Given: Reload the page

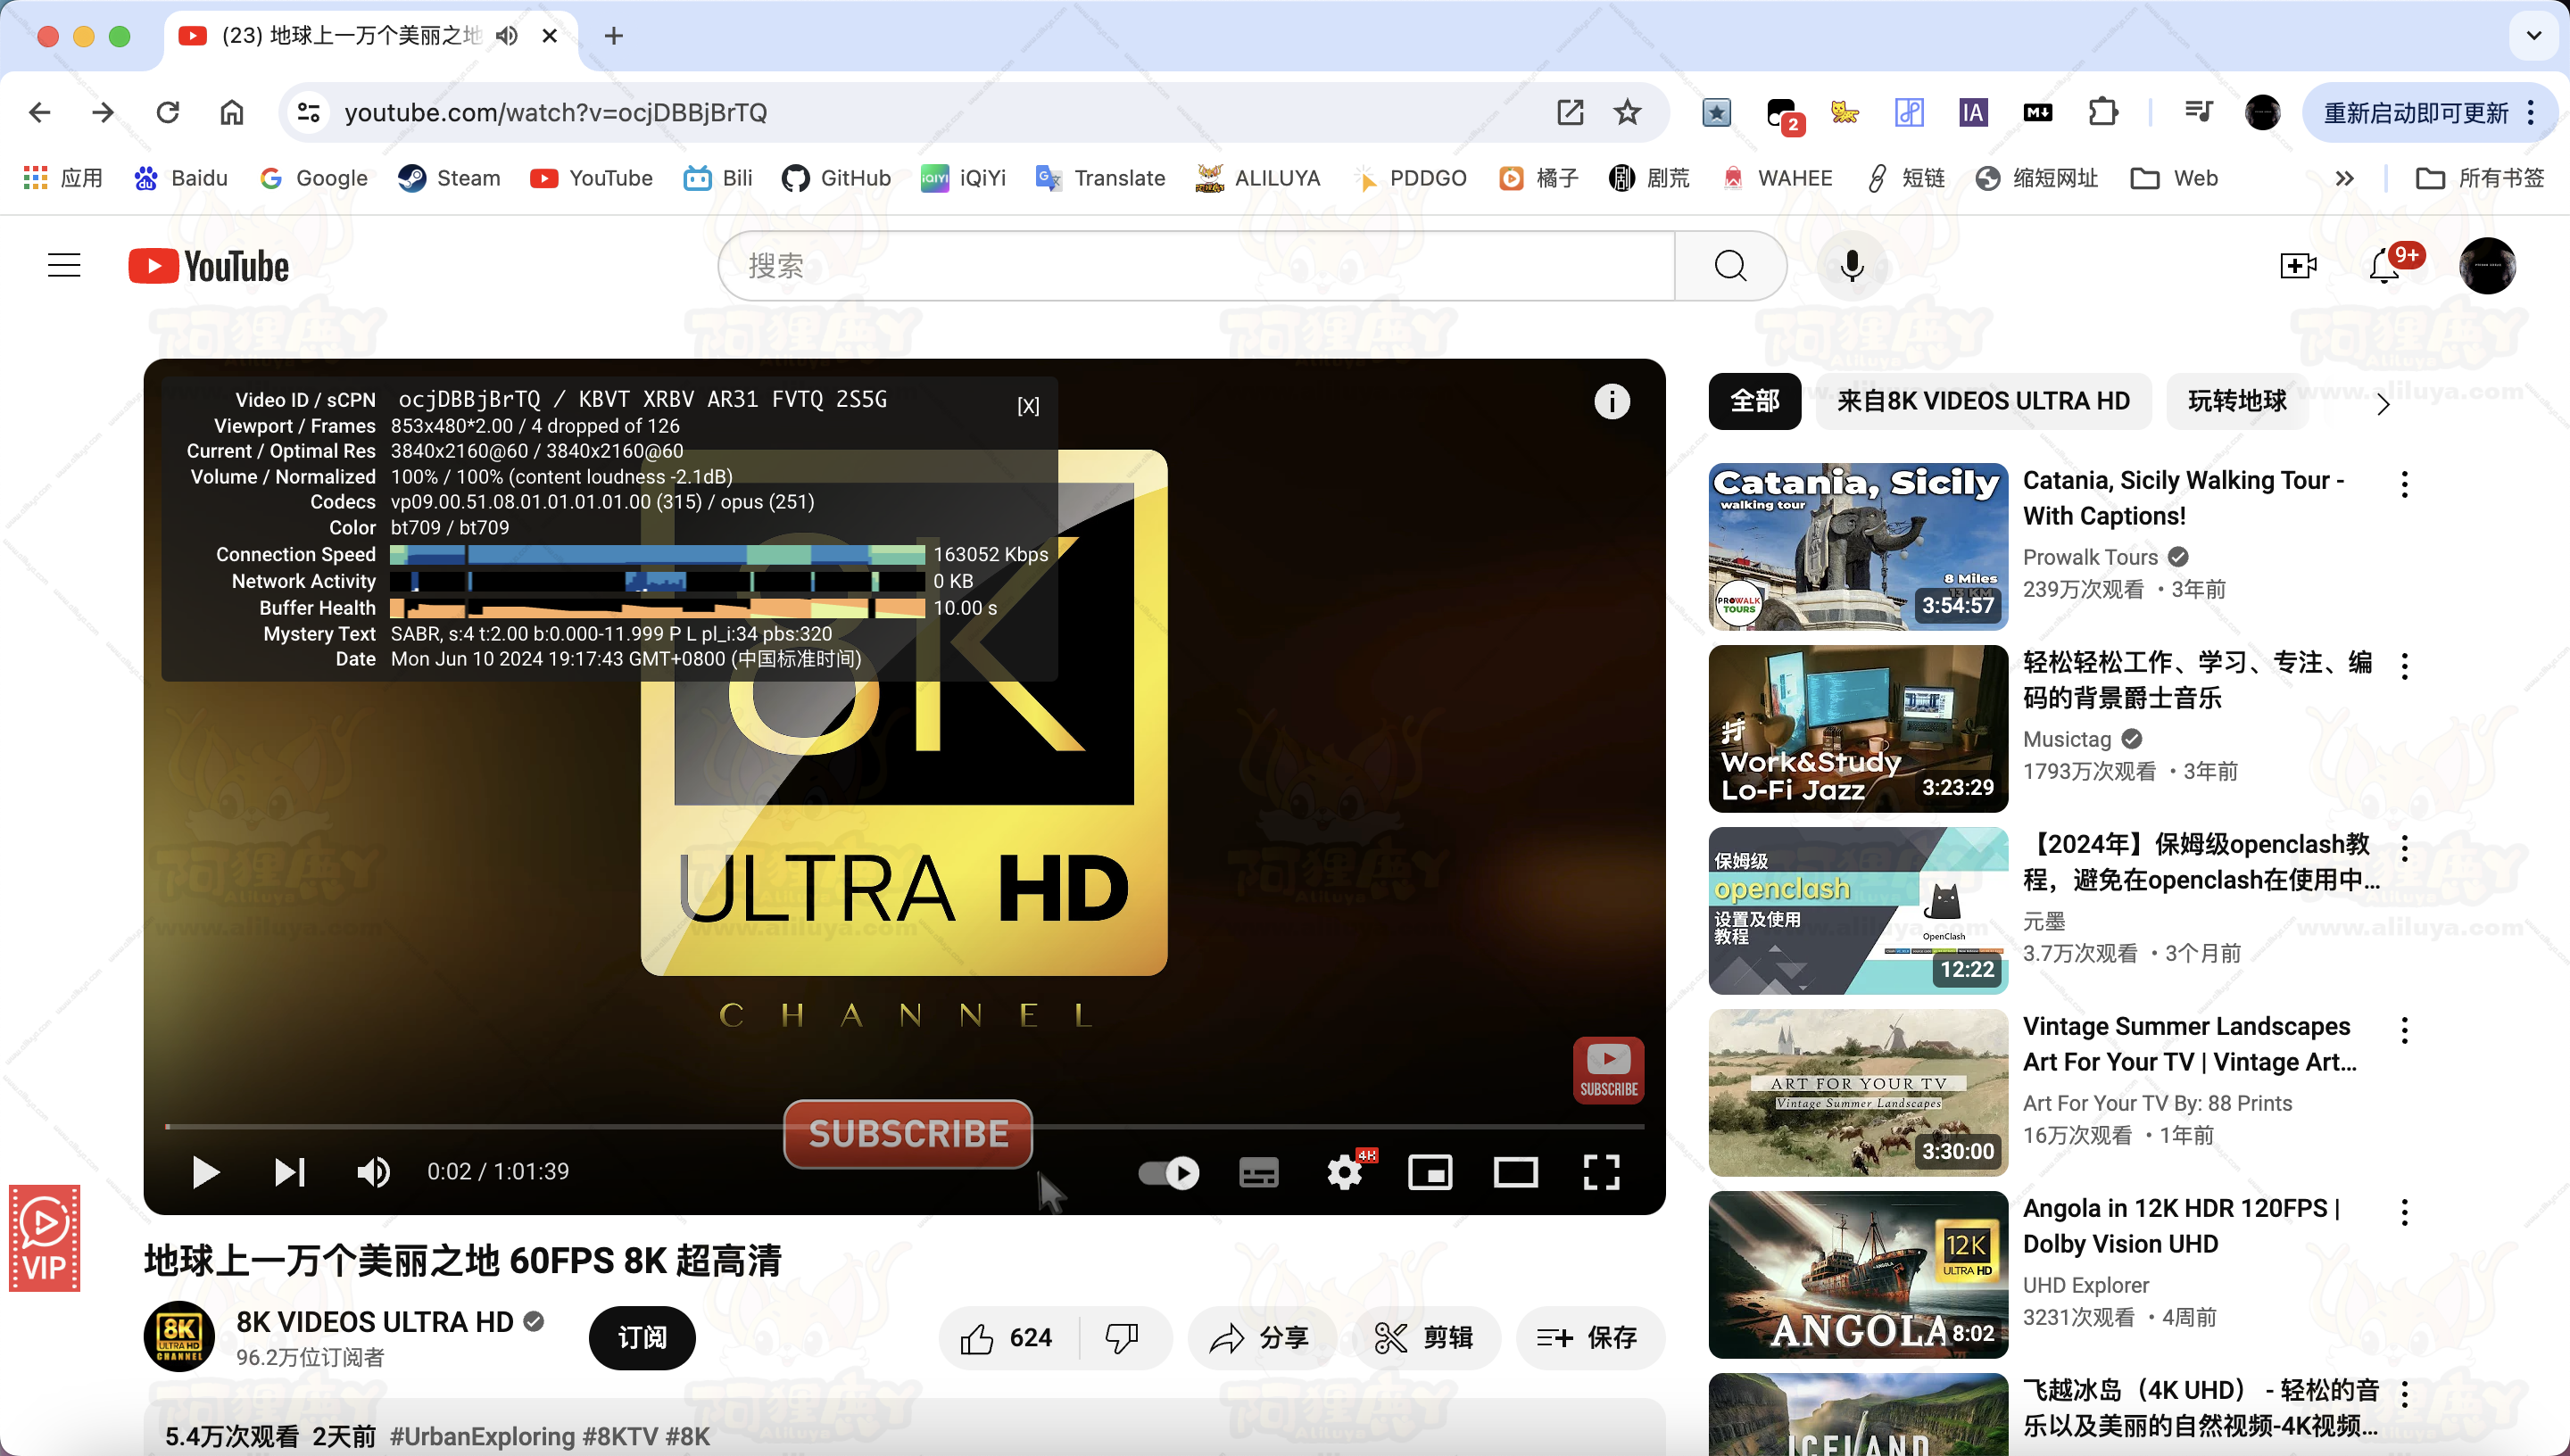Looking at the screenshot, I should tap(168, 112).
